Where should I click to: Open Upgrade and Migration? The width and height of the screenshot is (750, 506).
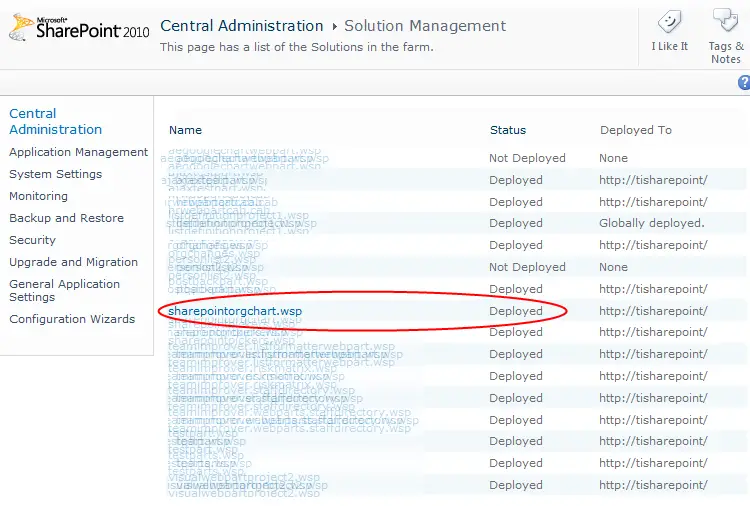(x=73, y=262)
